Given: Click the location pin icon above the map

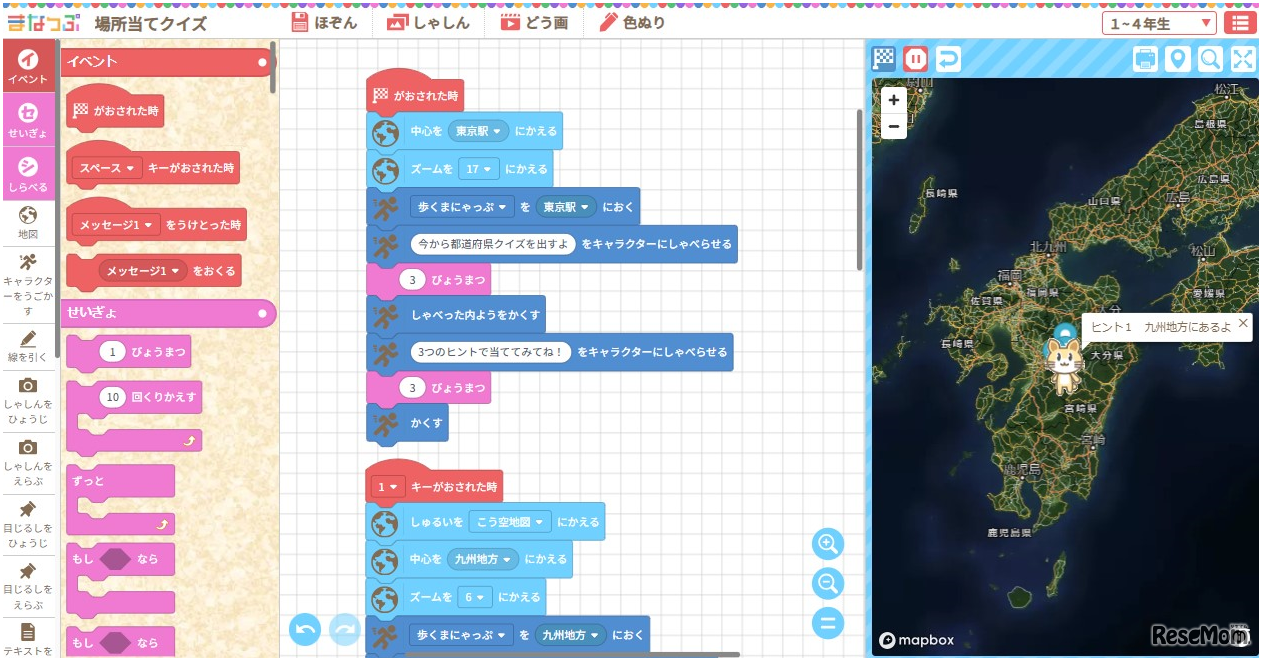Looking at the screenshot, I should 1178,59.
